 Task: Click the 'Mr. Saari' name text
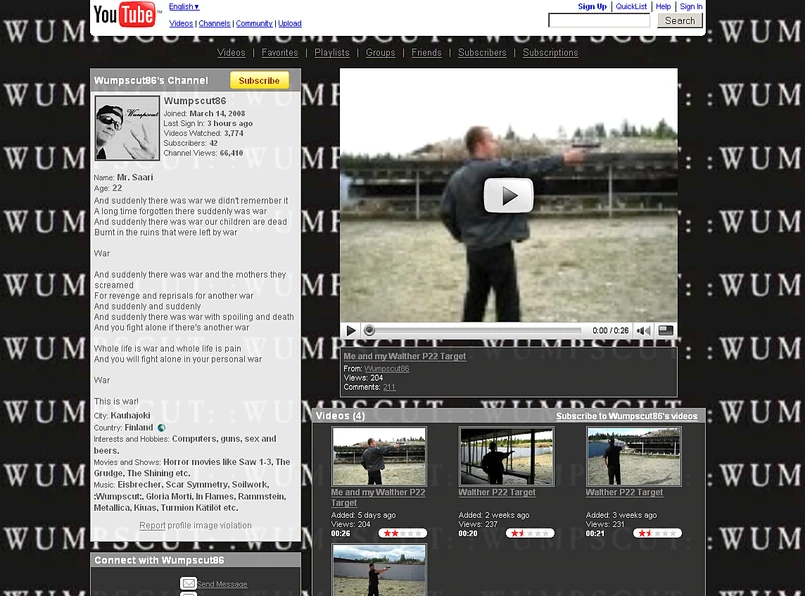pos(135,178)
